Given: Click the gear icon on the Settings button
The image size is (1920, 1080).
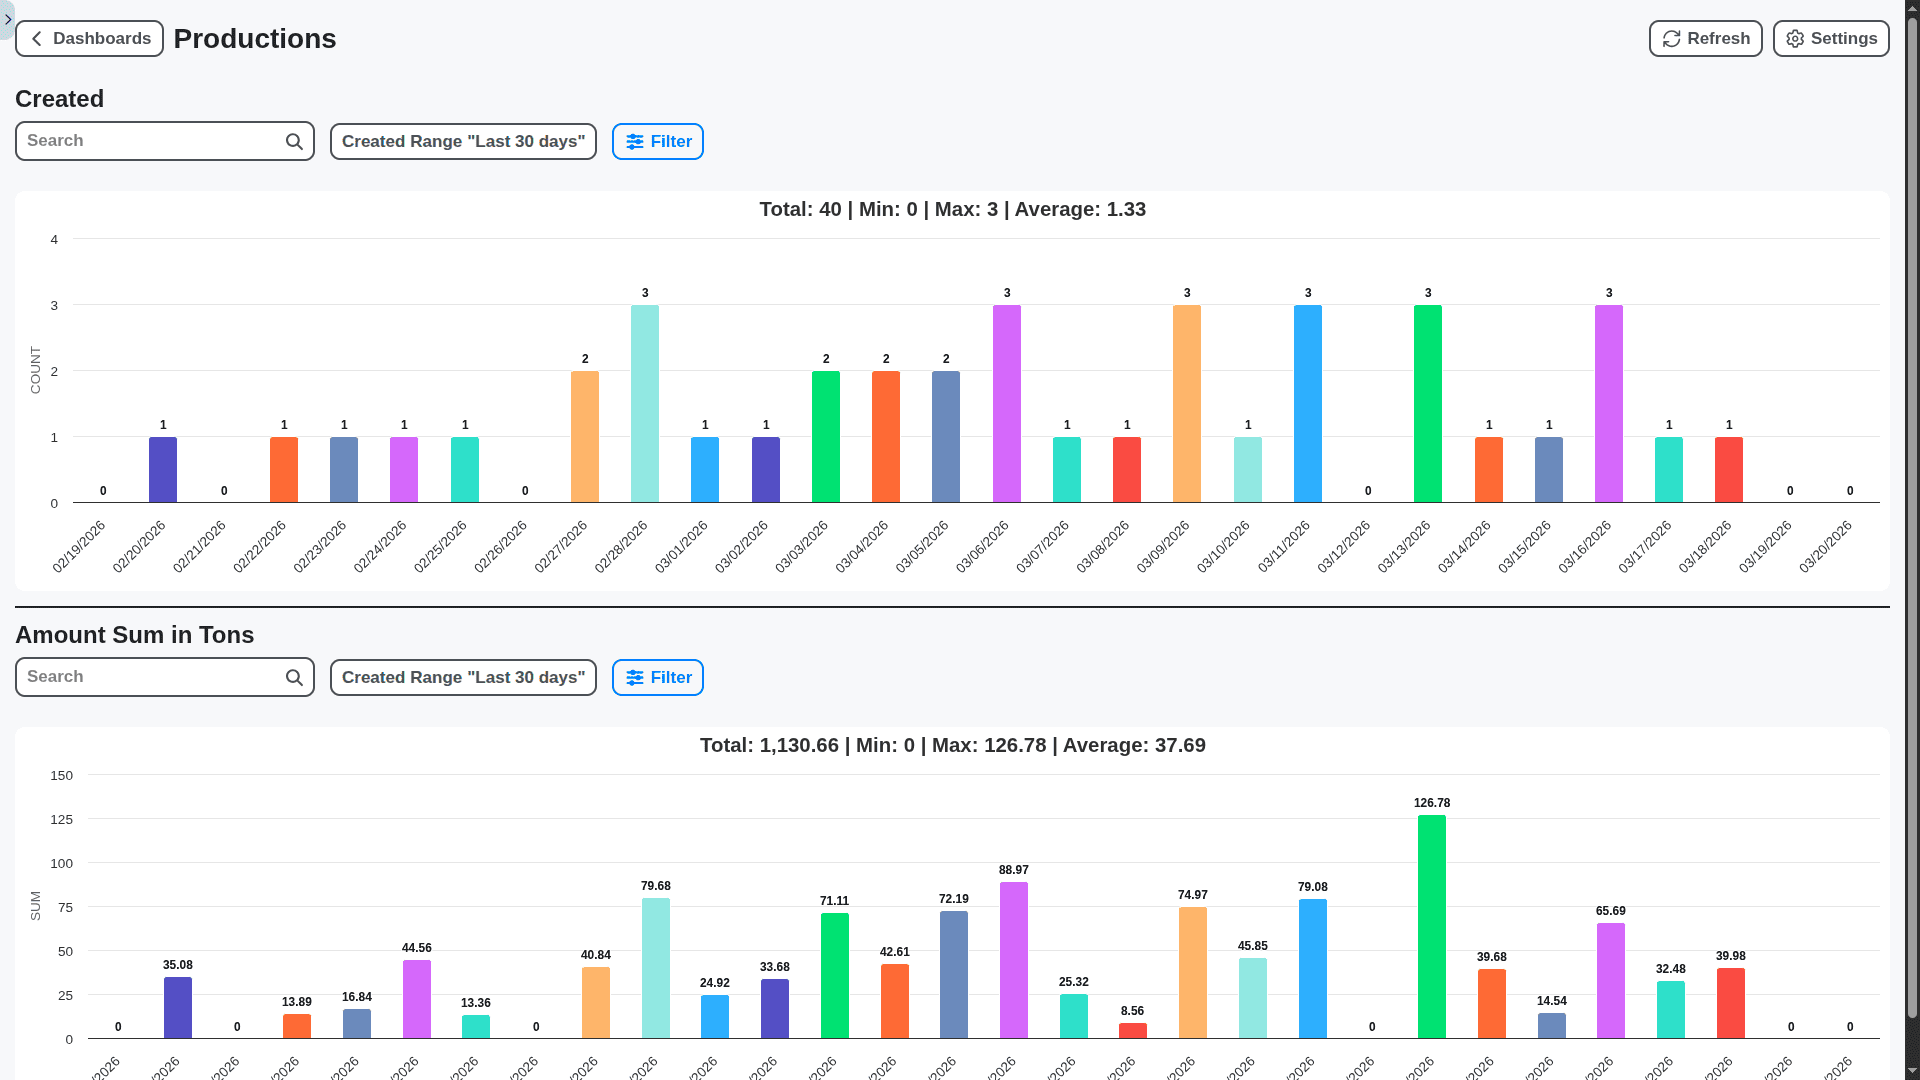Looking at the screenshot, I should point(1794,38).
